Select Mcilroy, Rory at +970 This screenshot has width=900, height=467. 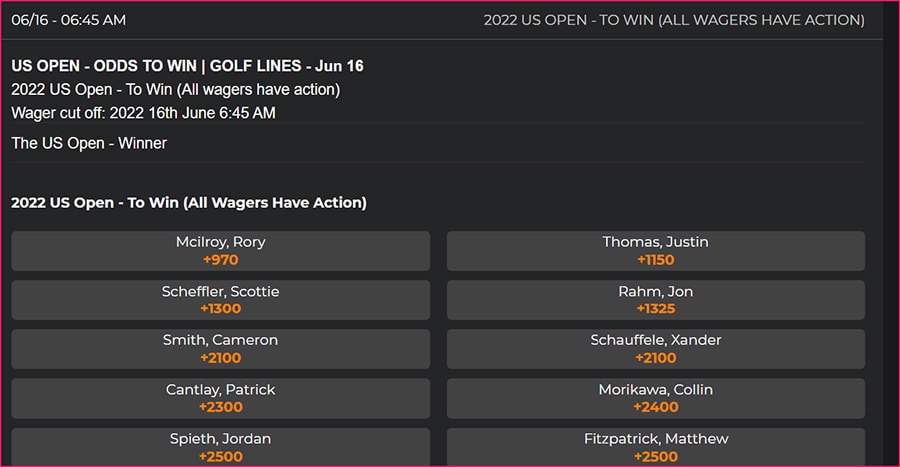(x=220, y=251)
